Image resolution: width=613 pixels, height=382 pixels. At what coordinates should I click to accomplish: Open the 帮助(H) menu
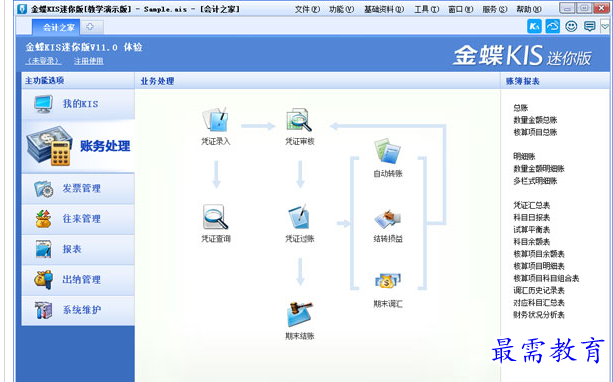click(529, 9)
